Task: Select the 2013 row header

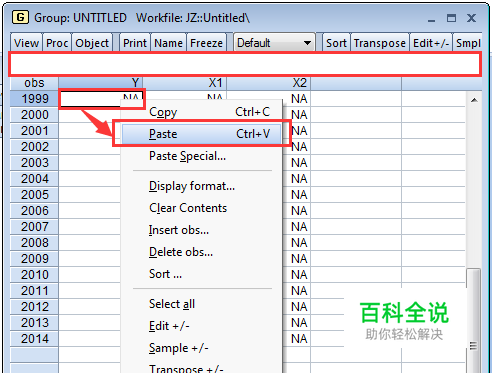Action: click(34, 323)
